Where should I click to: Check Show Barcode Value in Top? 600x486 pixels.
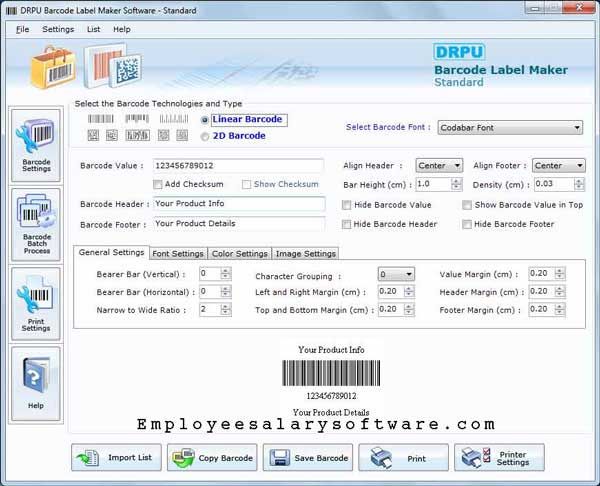pos(466,205)
